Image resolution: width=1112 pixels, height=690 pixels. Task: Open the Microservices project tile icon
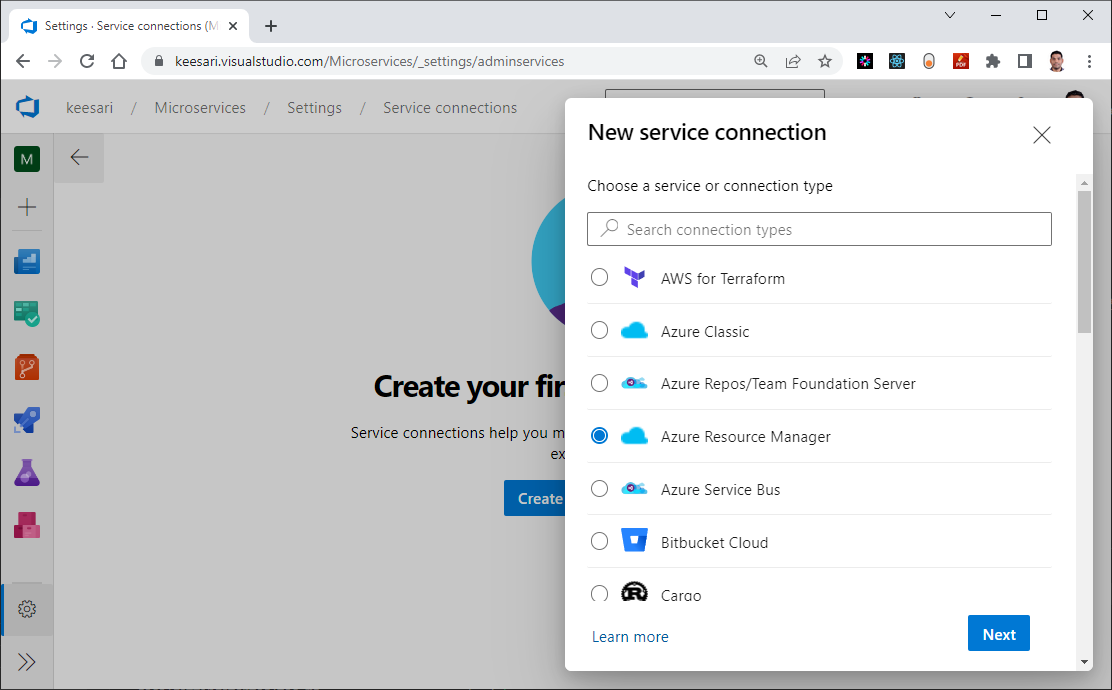[27, 159]
